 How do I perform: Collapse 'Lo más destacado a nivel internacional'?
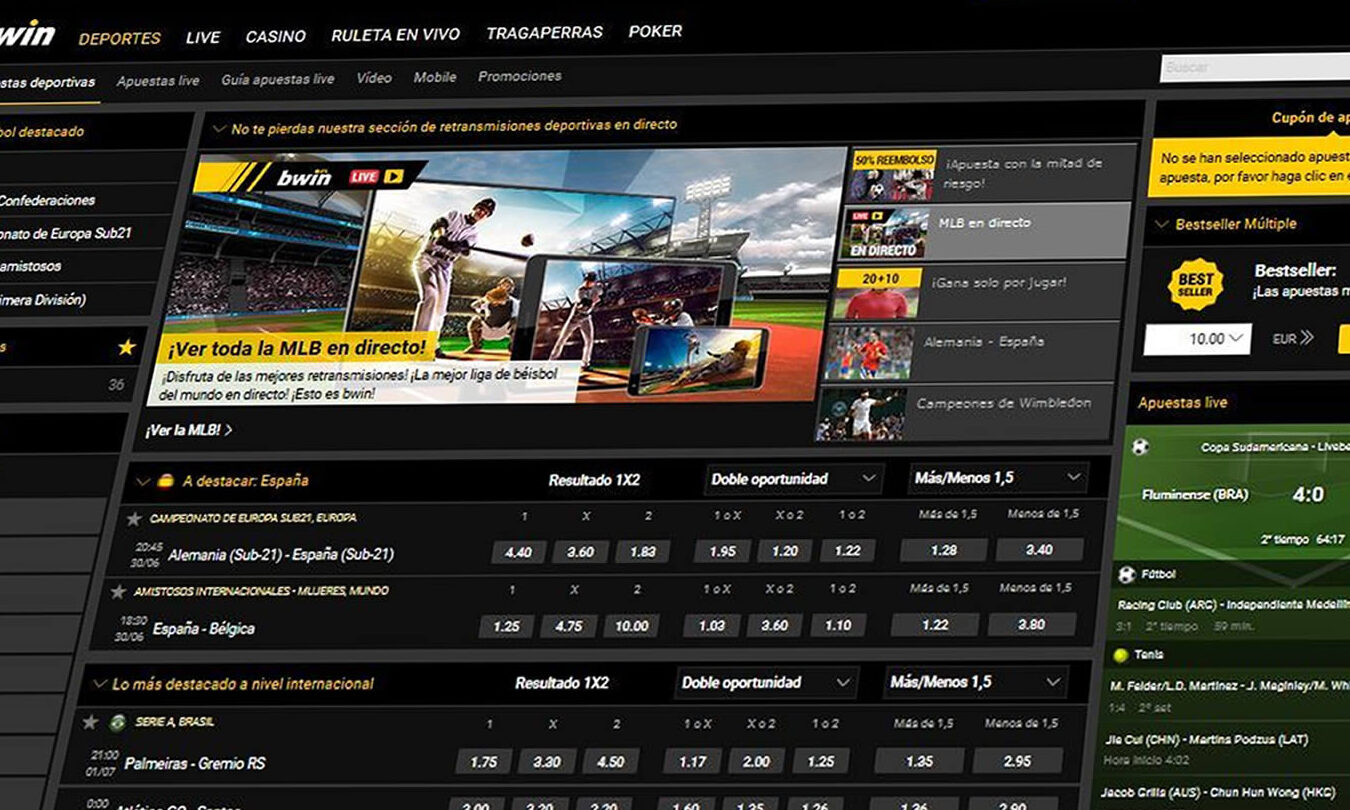pos(99,685)
